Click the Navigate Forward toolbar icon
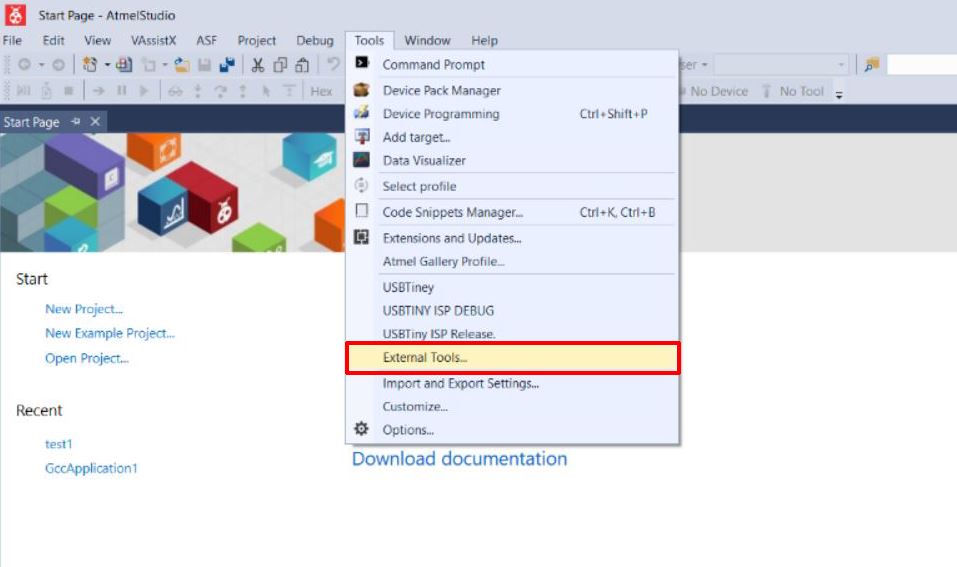Screen dimensions: 957x567 (58, 65)
